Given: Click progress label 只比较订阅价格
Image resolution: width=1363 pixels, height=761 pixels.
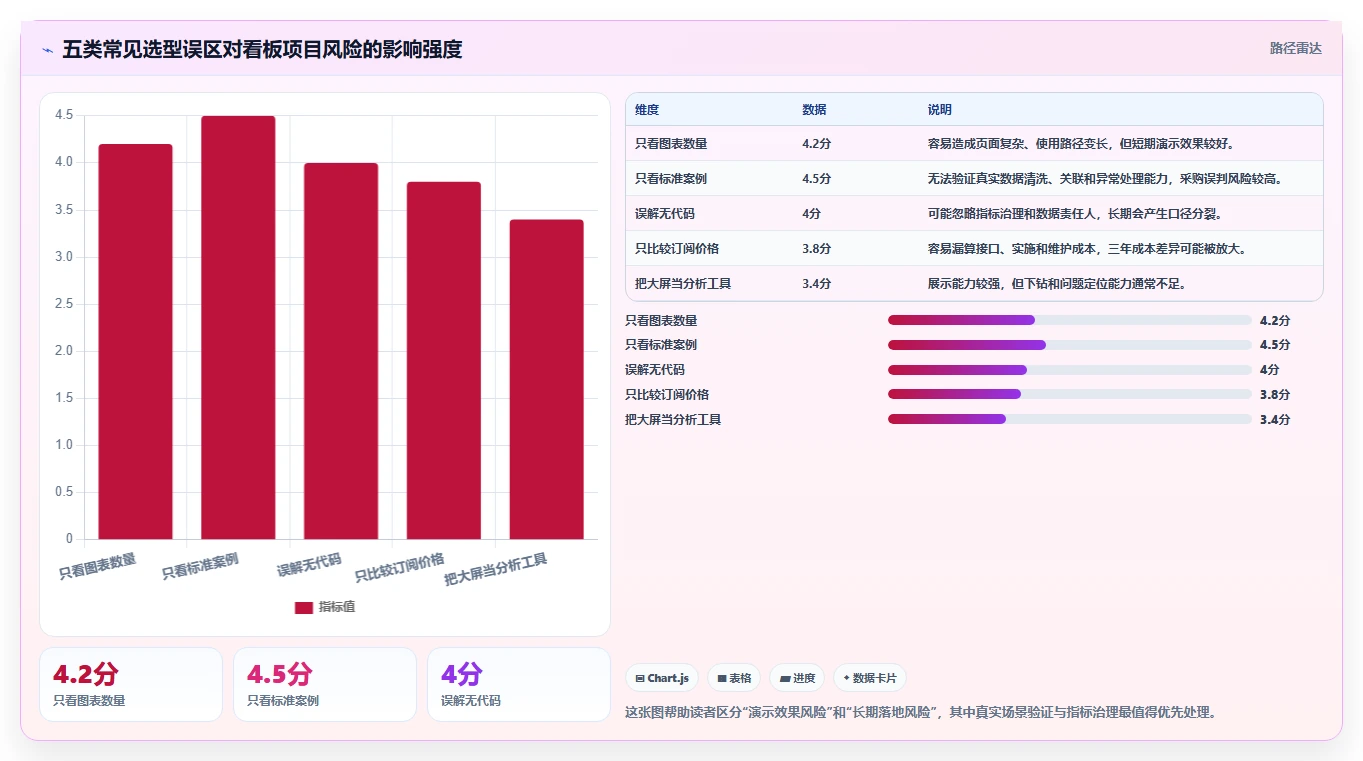Looking at the screenshot, I should click(x=667, y=394).
